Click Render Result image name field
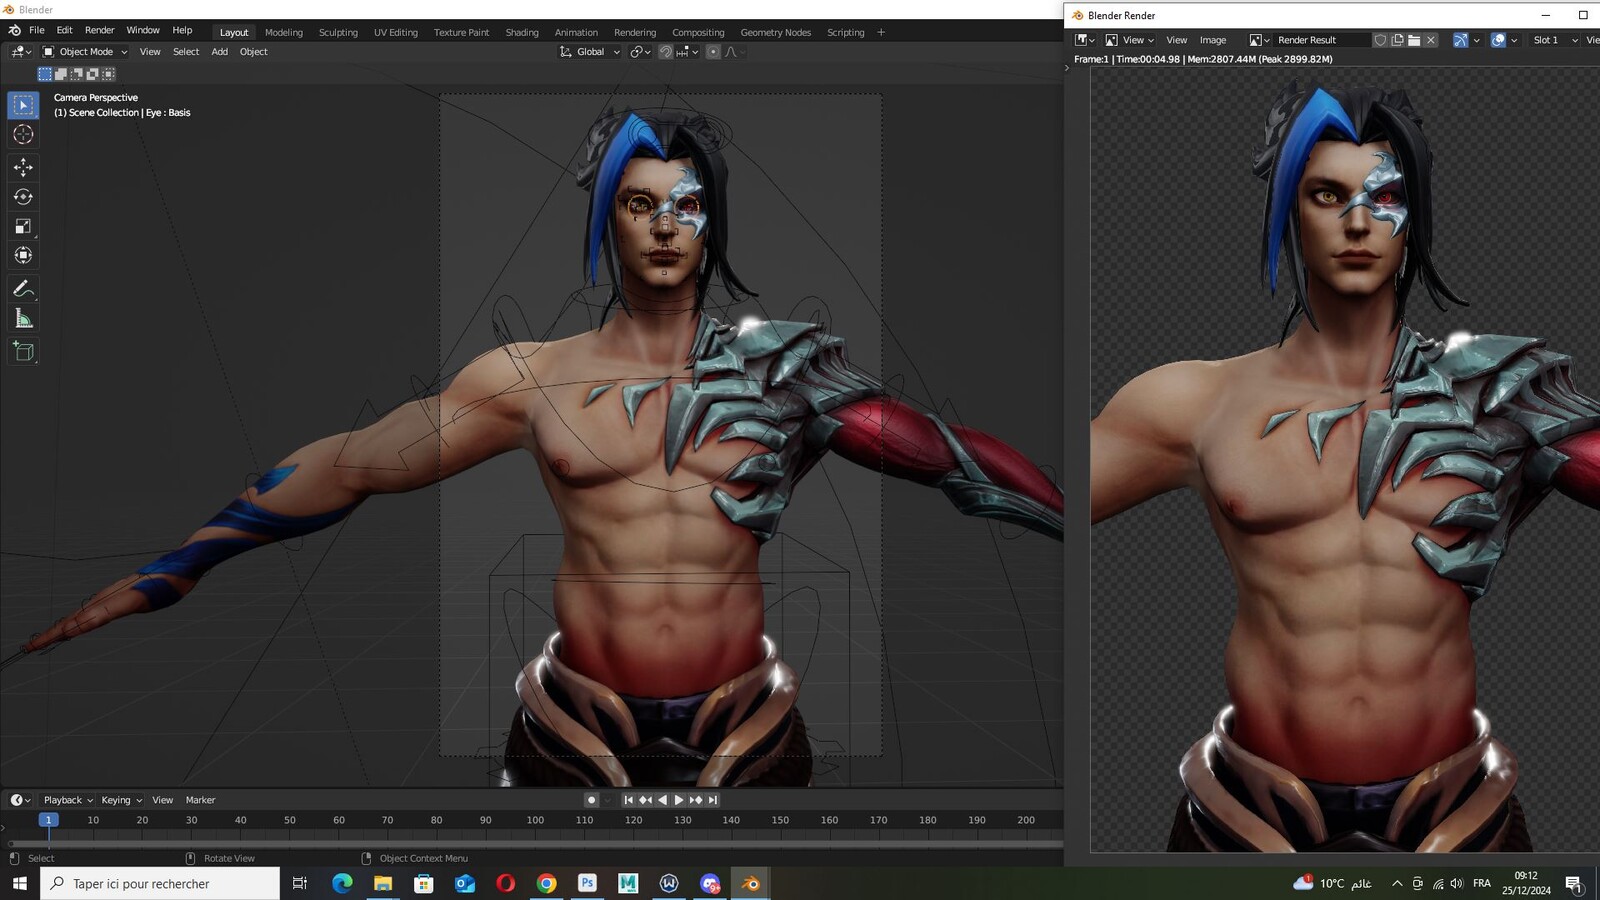1600x900 pixels. point(1320,40)
